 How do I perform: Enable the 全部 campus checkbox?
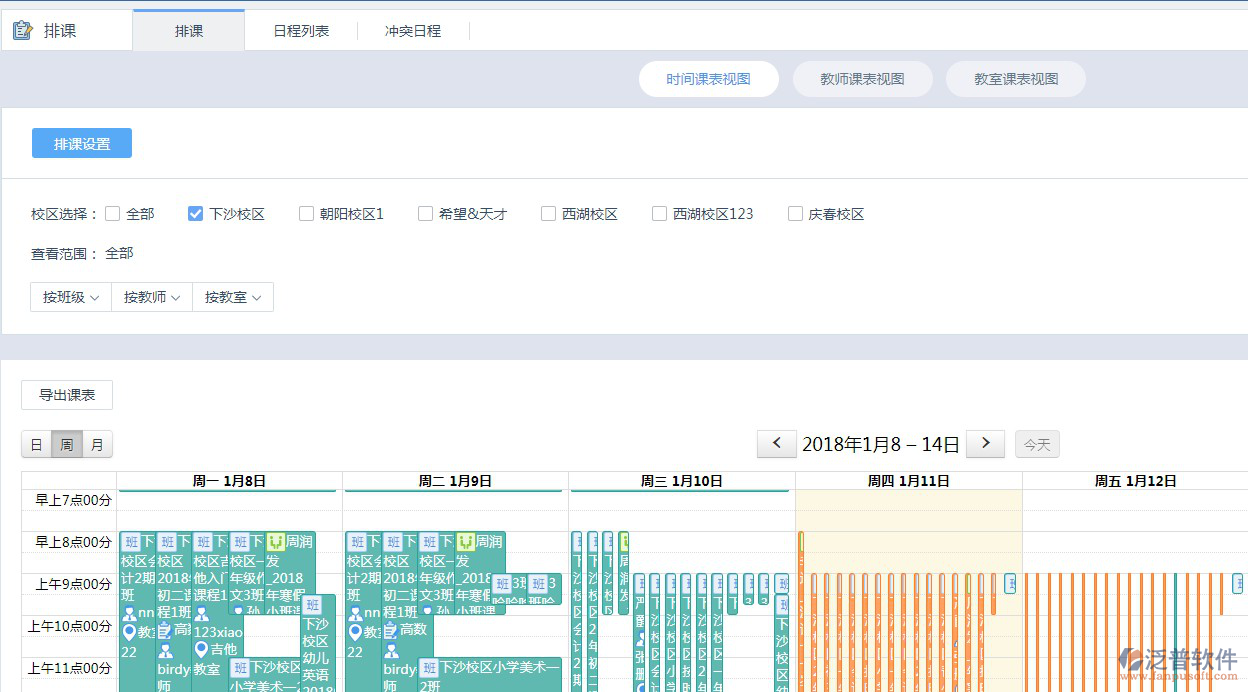tap(113, 213)
